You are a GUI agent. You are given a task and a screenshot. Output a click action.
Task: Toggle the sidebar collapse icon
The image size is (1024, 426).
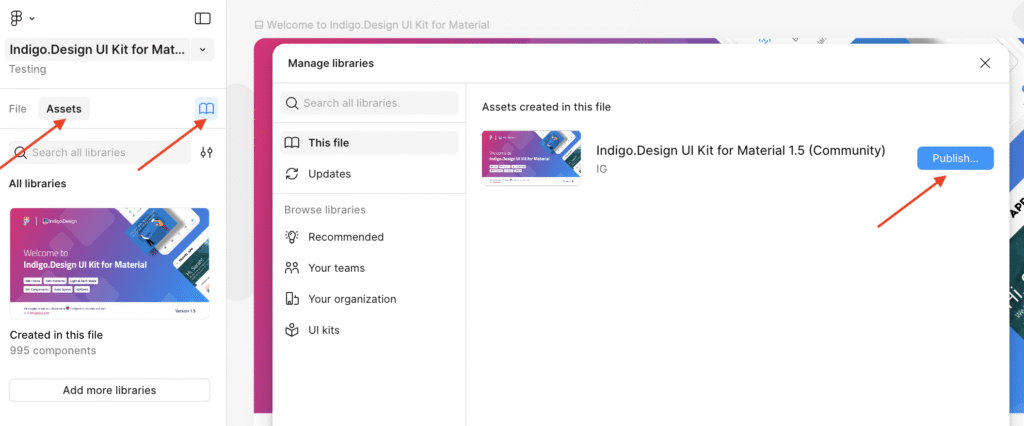point(202,18)
